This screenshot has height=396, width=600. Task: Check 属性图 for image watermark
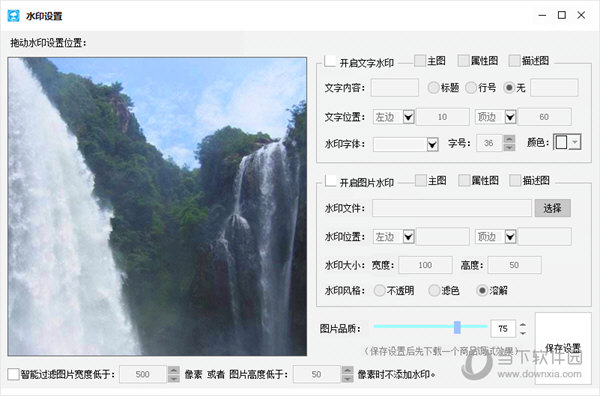tap(464, 181)
